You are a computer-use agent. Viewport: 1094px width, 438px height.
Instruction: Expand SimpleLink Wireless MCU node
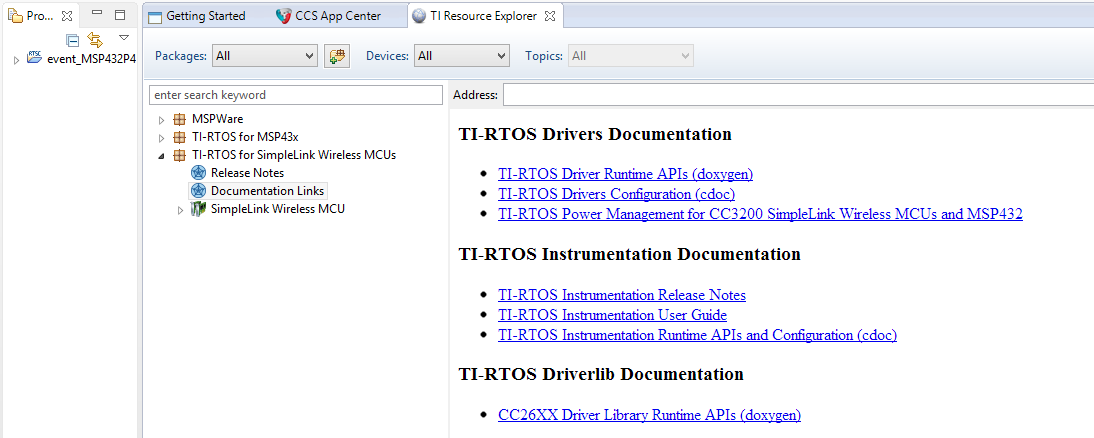point(181,209)
